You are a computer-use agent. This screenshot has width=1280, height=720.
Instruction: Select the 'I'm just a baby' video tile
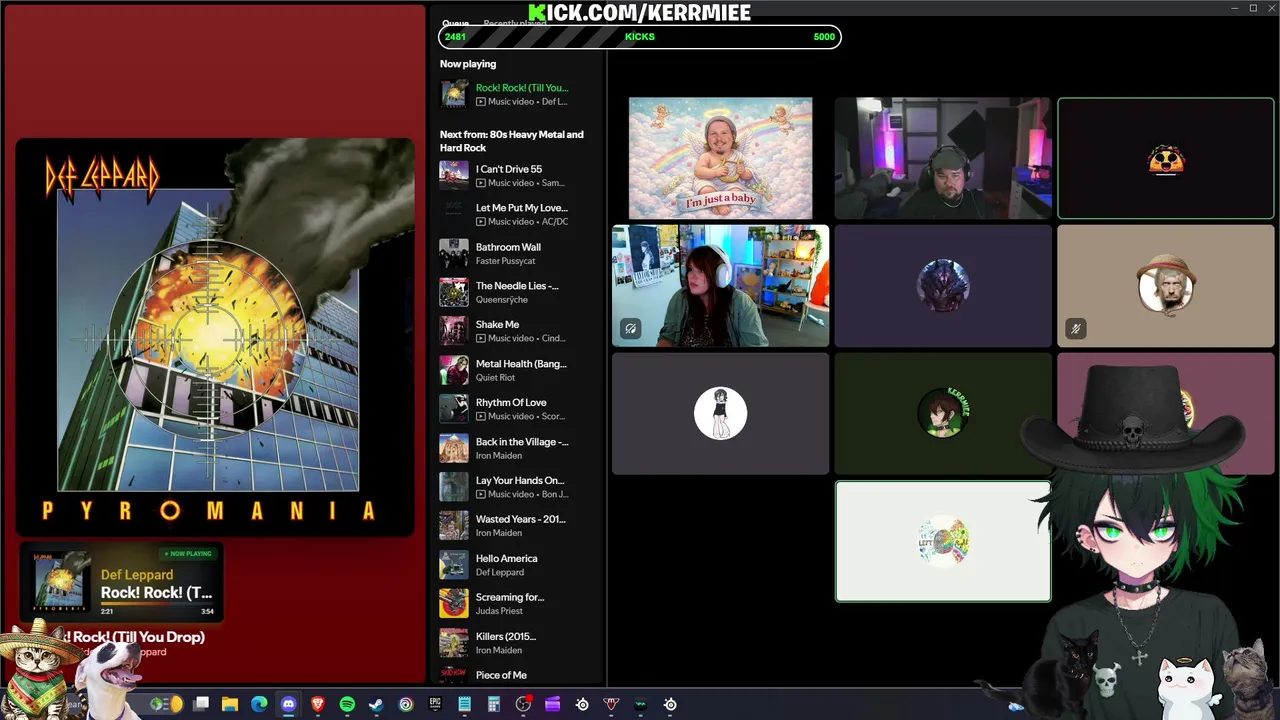pyautogui.click(x=720, y=158)
